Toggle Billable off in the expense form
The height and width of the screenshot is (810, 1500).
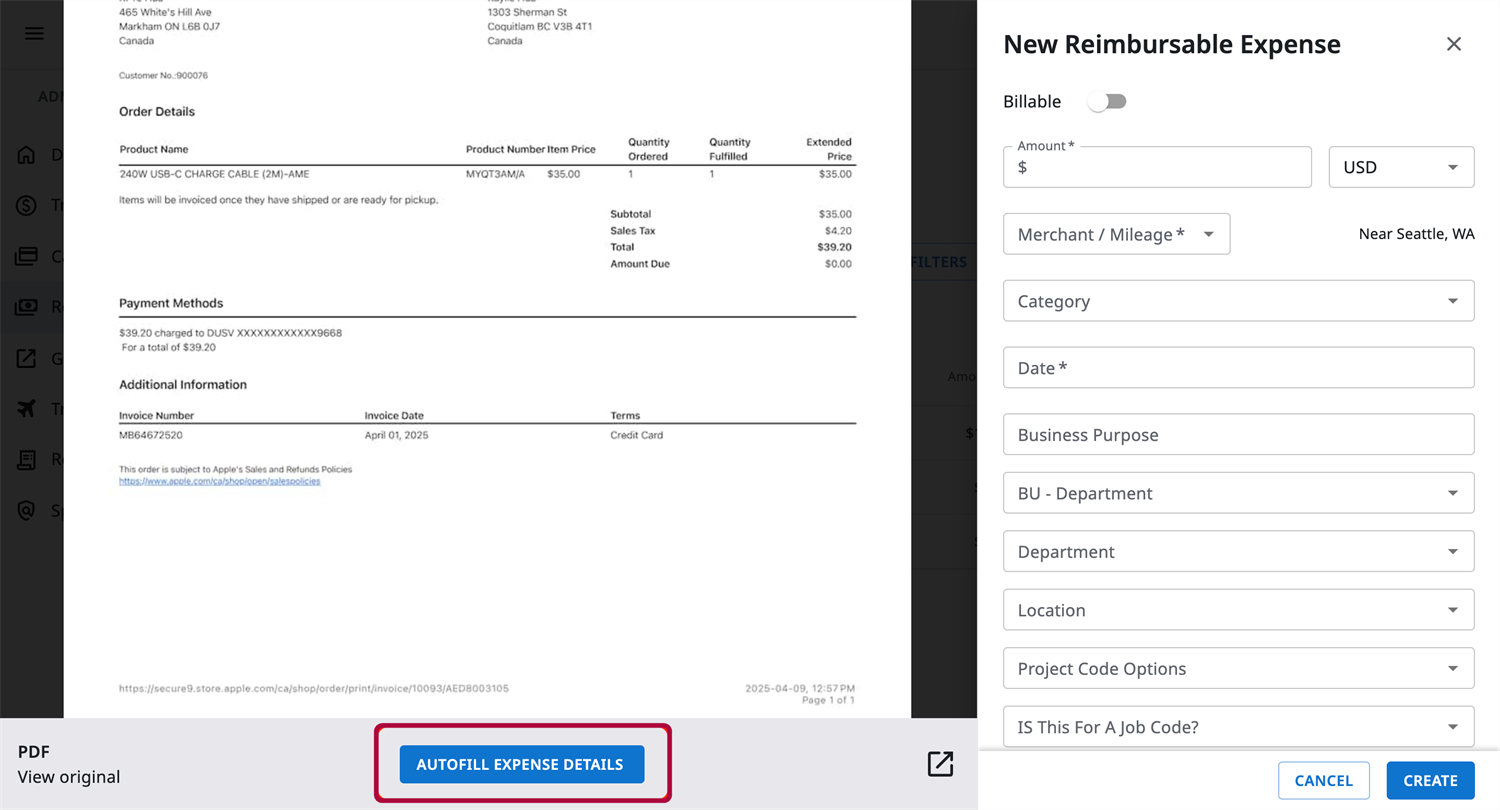(1107, 101)
